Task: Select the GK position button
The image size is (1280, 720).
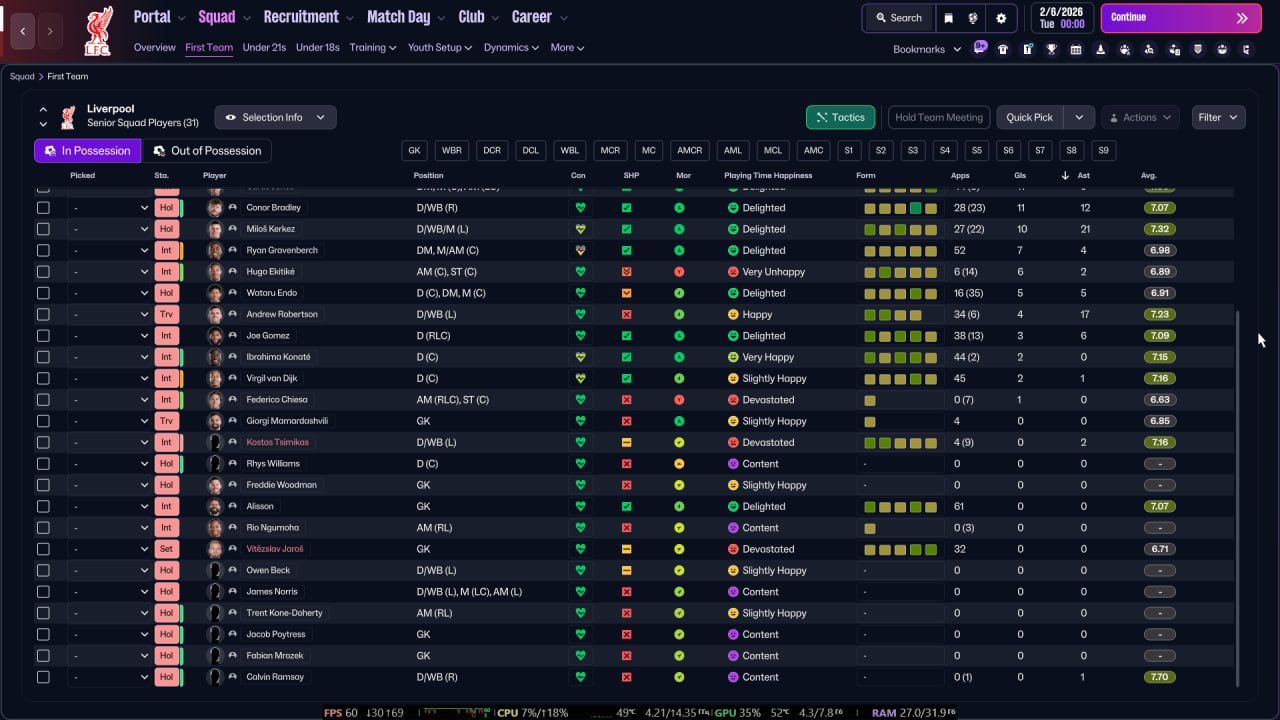Action: (415, 150)
